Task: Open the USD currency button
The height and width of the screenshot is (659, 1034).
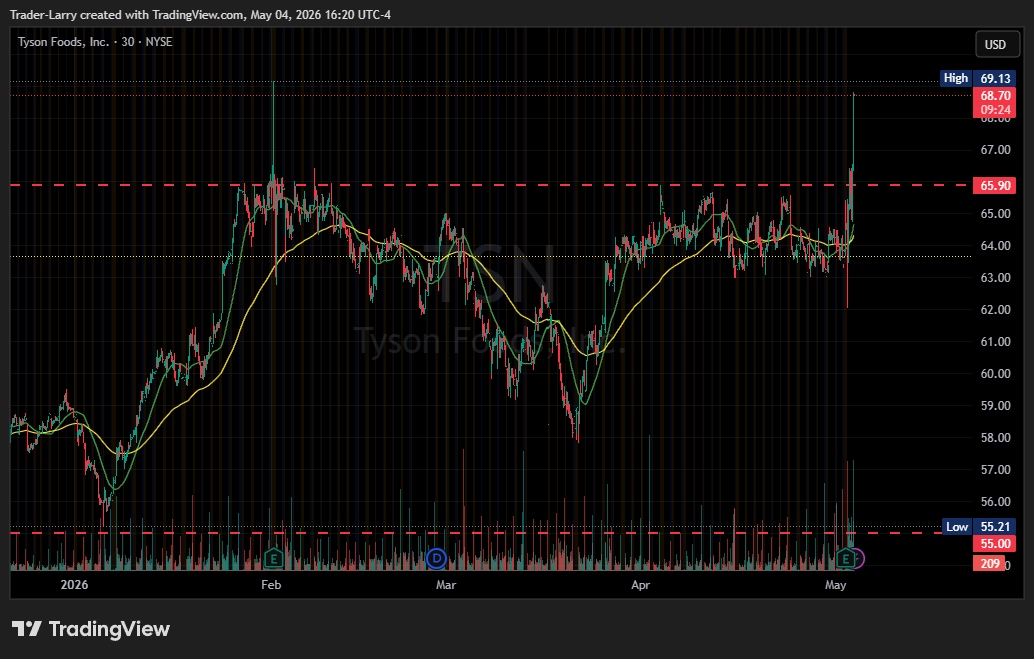Action: (x=996, y=45)
